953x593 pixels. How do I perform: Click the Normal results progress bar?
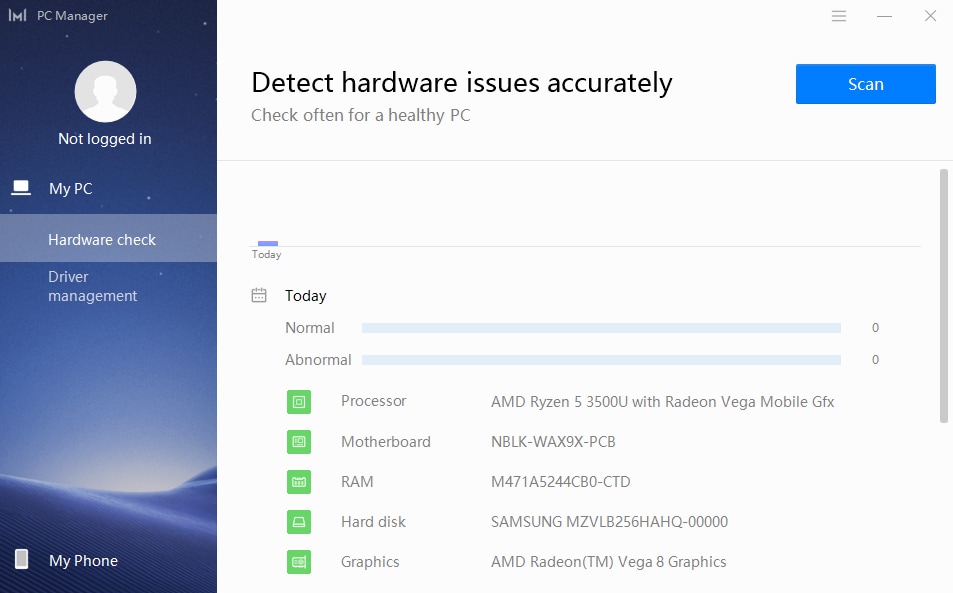(x=601, y=328)
